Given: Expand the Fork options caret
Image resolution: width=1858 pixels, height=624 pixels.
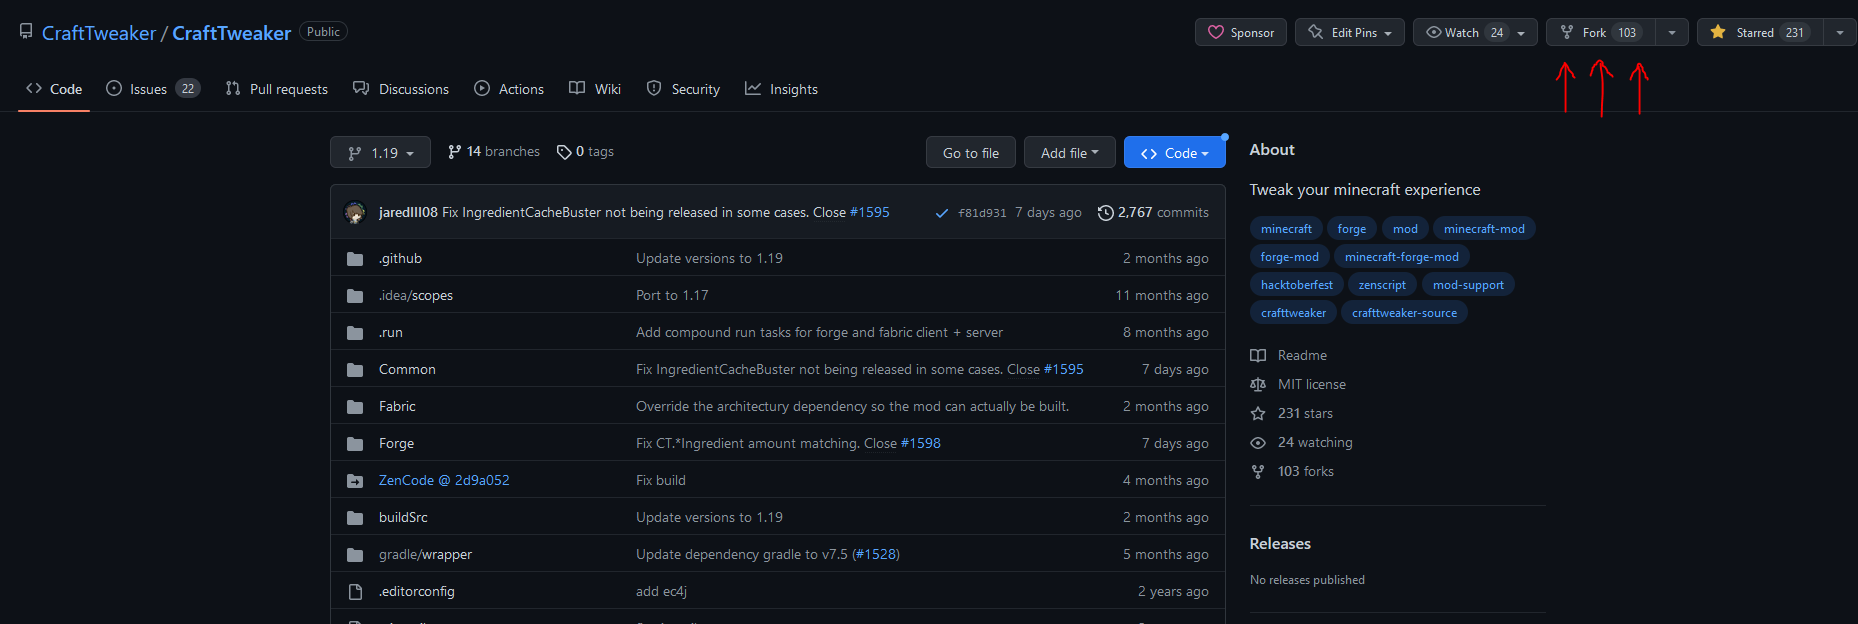Looking at the screenshot, I should [x=1672, y=32].
